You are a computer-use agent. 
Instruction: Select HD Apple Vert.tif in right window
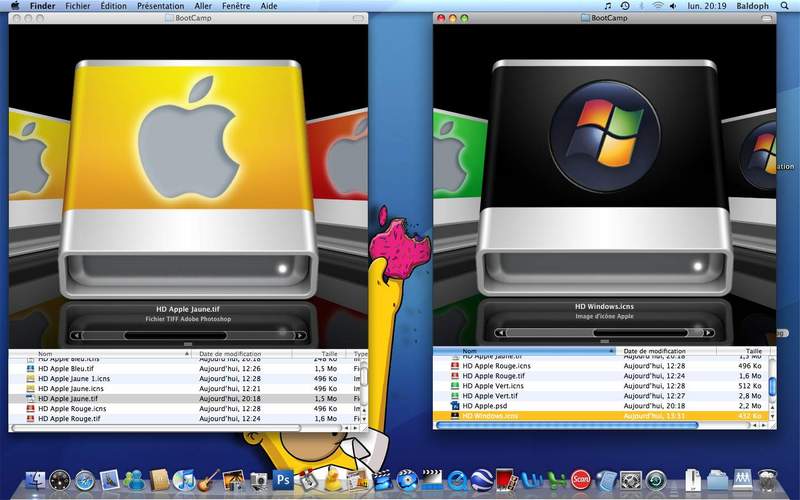click(x=601, y=395)
